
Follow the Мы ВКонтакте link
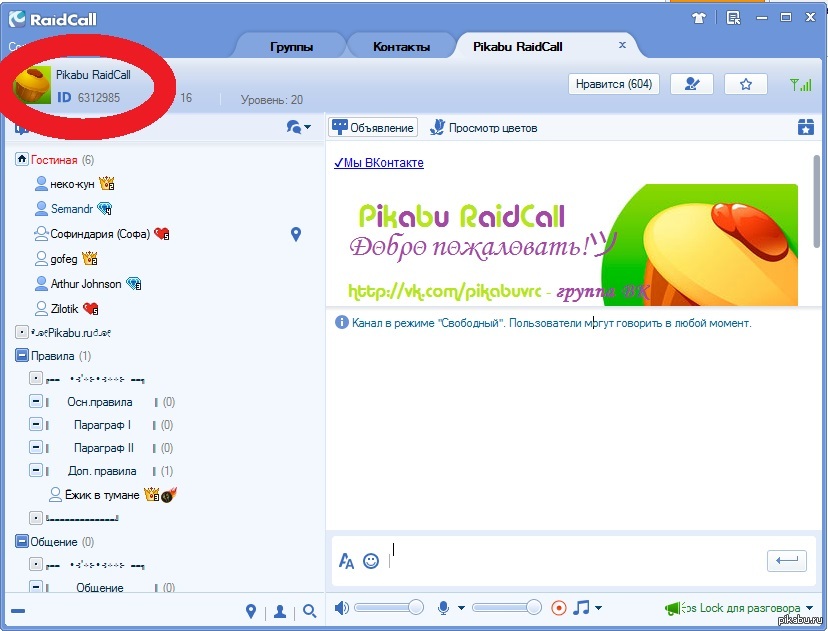[379, 163]
